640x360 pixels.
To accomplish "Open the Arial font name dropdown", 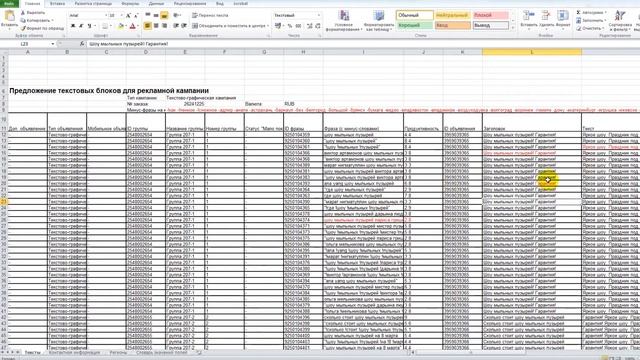I will pos(106,16).
